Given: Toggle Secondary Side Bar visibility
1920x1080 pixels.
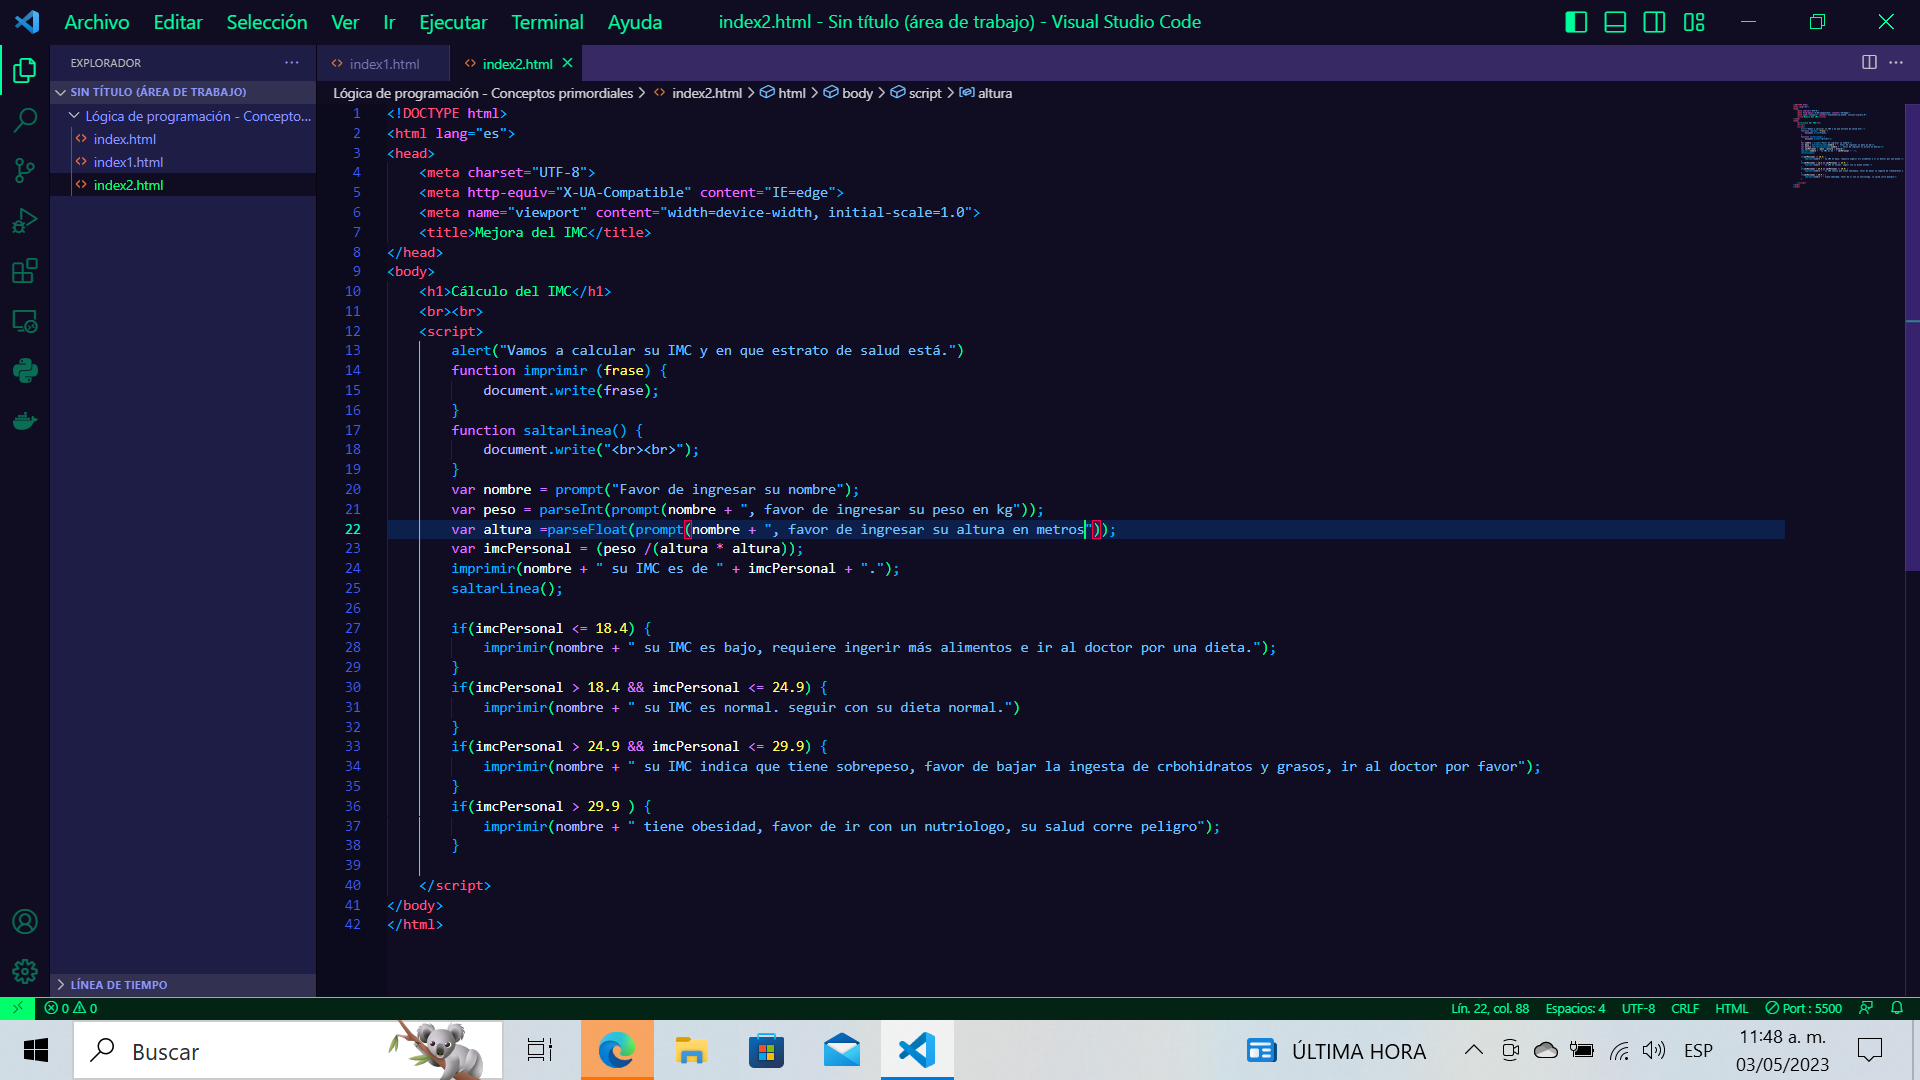Looking at the screenshot, I should 1654,22.
